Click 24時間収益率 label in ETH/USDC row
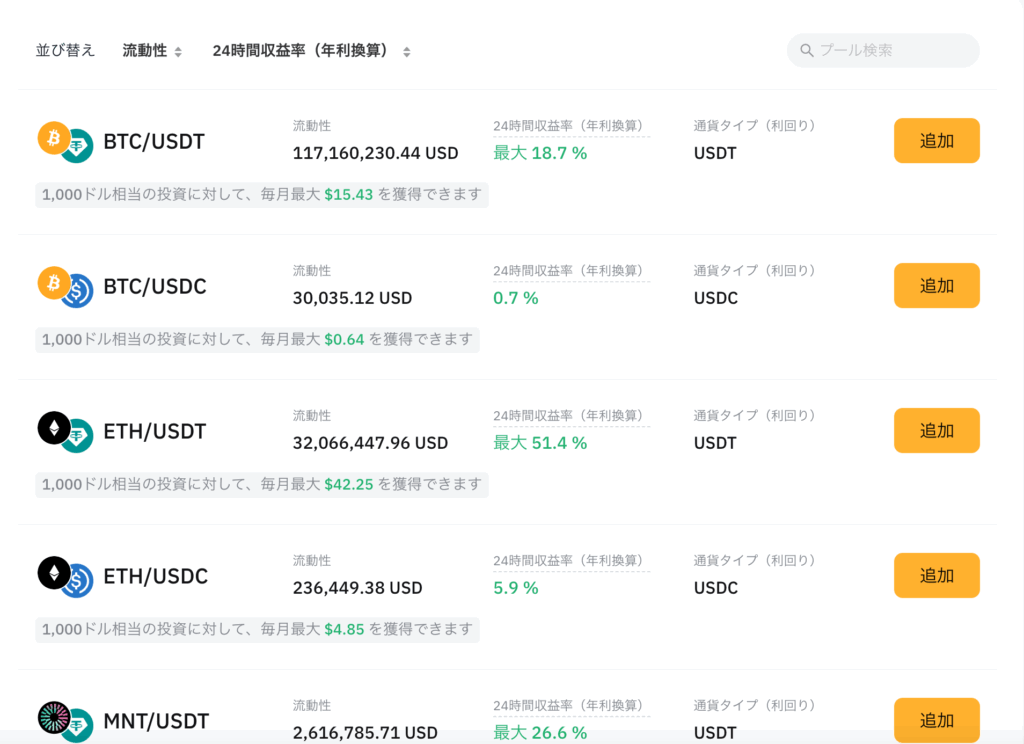The height and width of the screenshot is (744, 1024). coord(571,561)
